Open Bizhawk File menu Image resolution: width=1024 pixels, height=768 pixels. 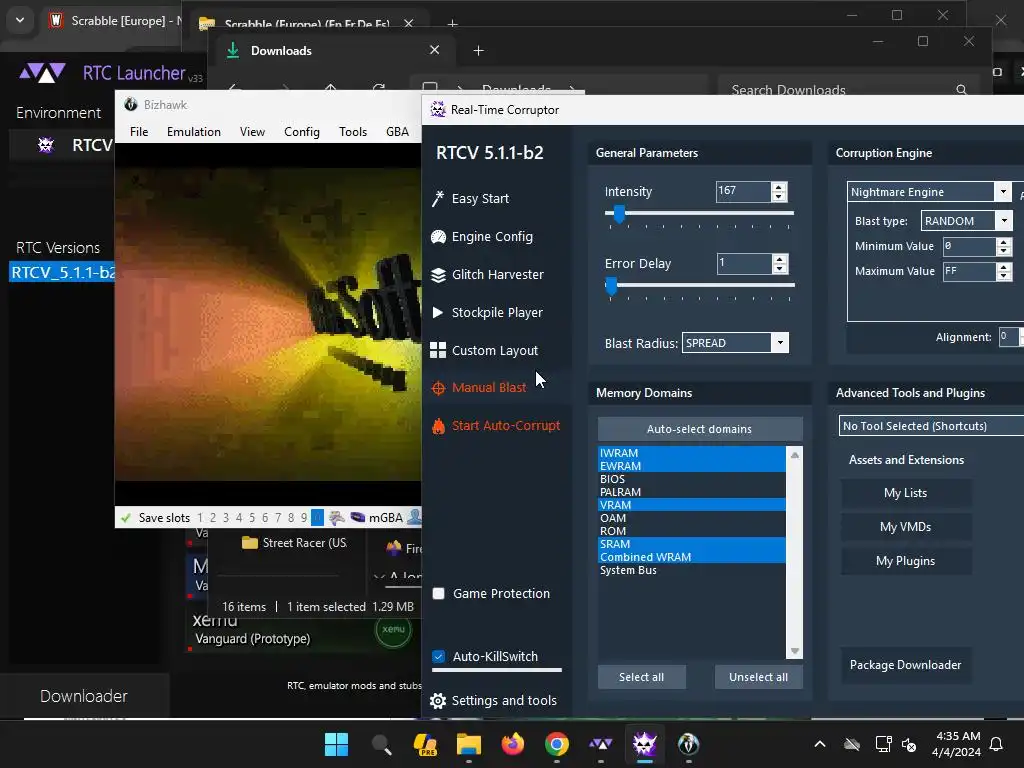[x=139, y=132]
